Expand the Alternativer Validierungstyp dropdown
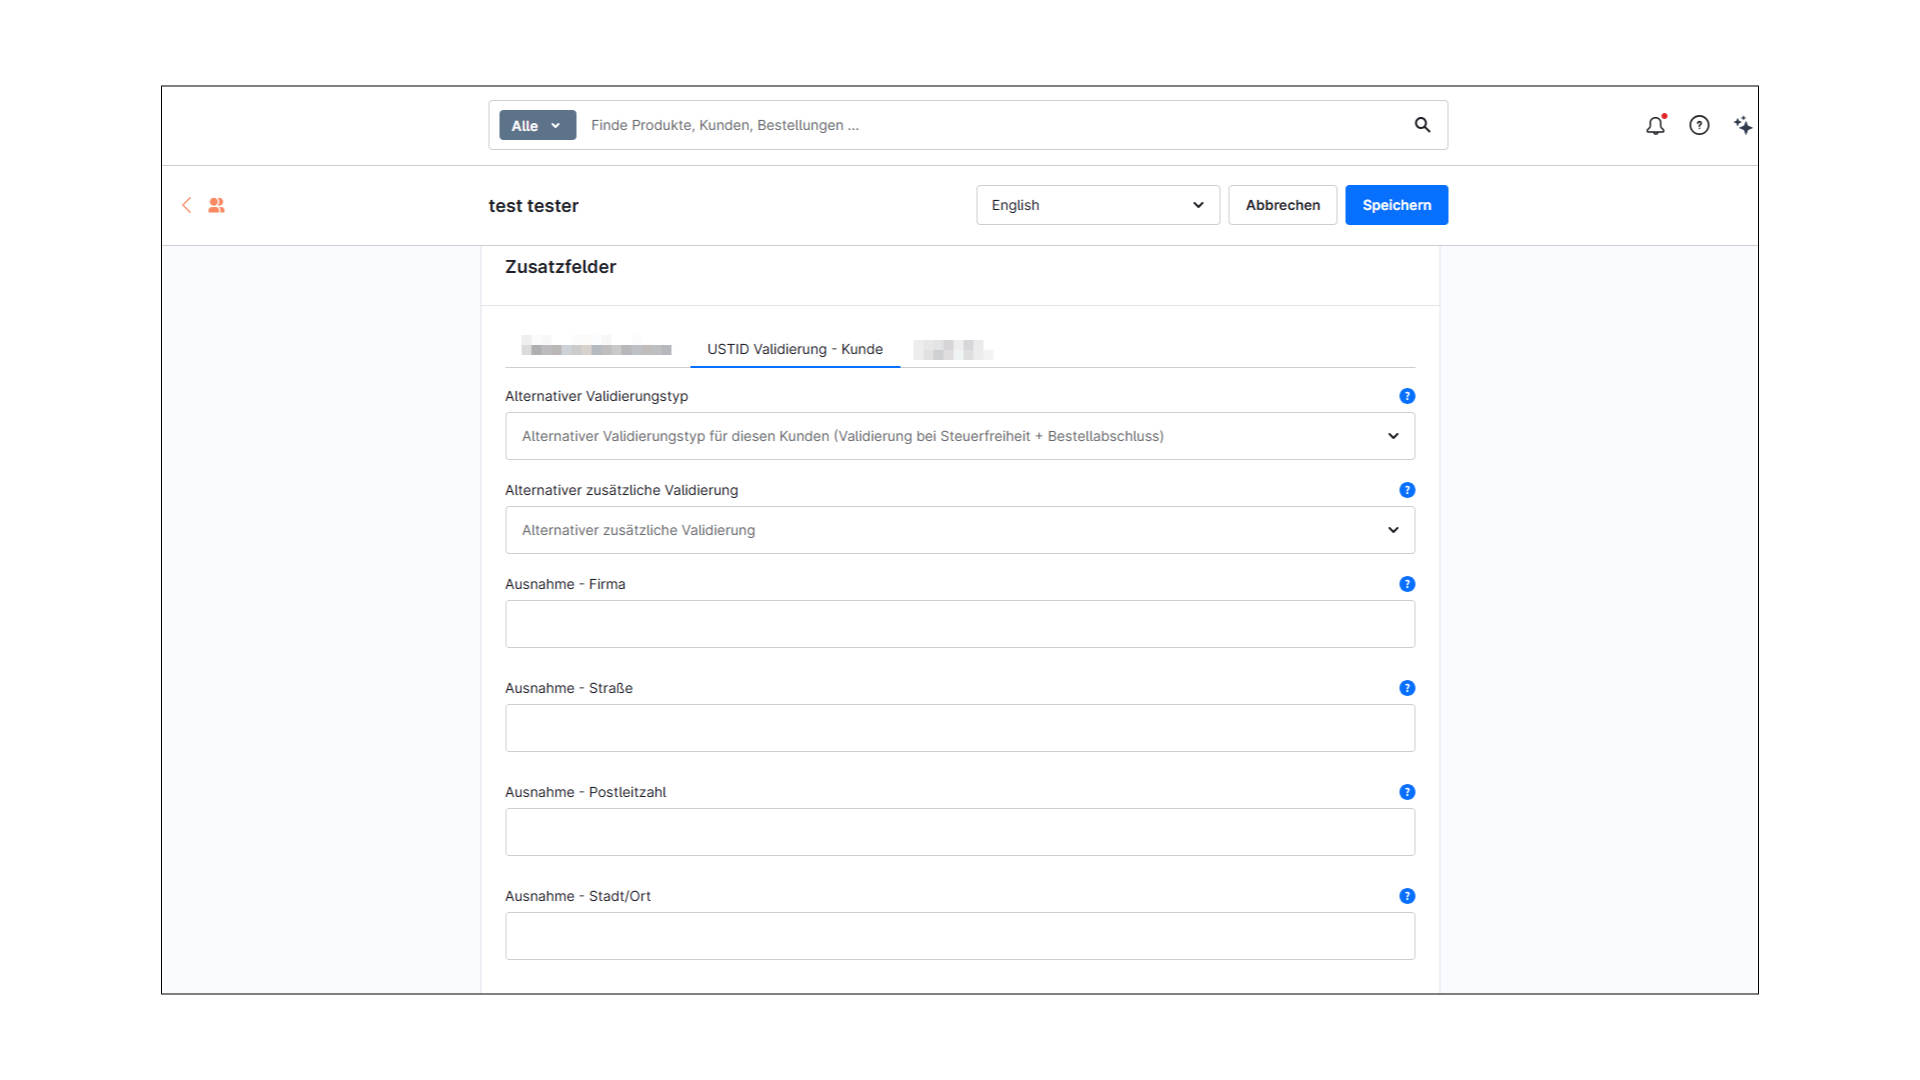 tap(959, 436)
